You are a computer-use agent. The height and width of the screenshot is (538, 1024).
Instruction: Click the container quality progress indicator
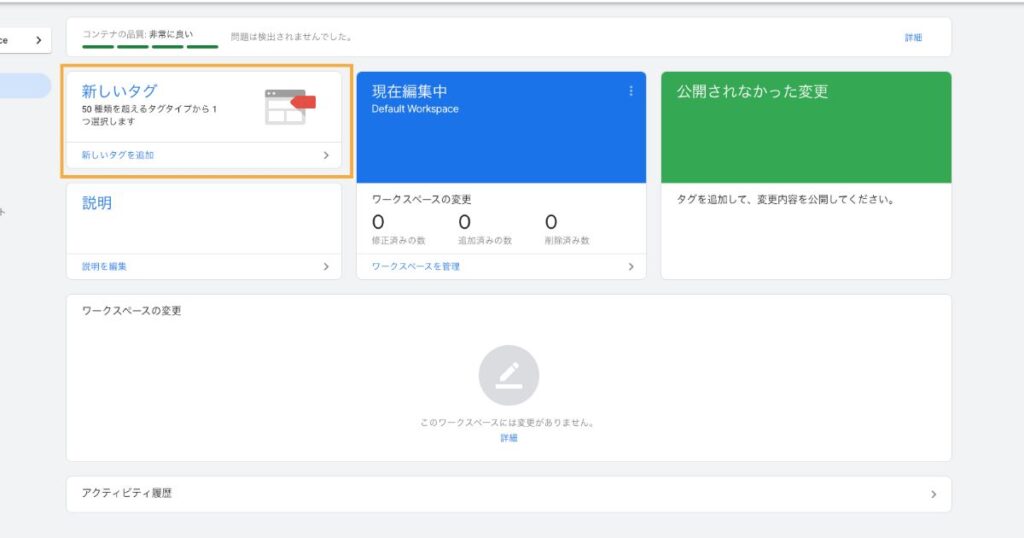tap(150, 47)
